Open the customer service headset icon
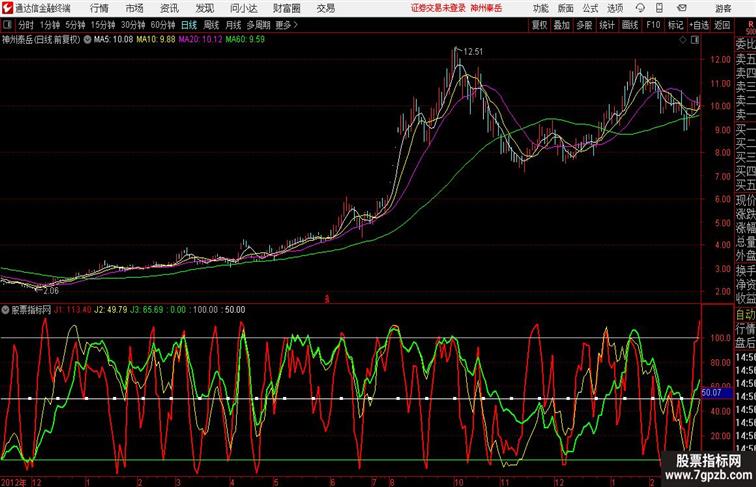 (640, 8)
